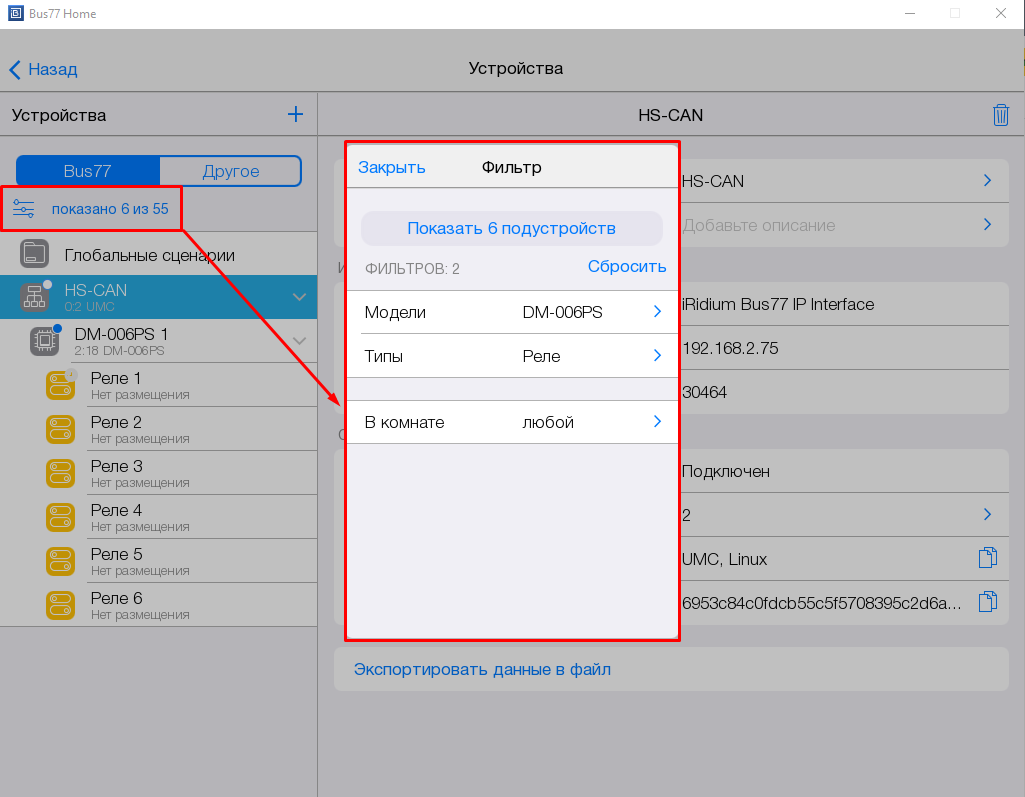1025x797 pixels.
Task: Select the Глобальные сценарии folder icon
Action: [x=35, y=255]
